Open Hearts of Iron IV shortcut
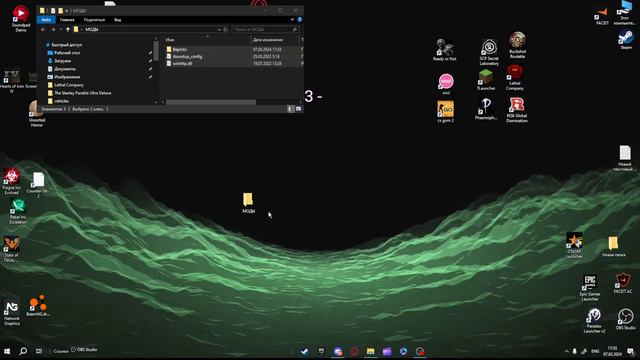The image size is (640, 360). (11, 81)
